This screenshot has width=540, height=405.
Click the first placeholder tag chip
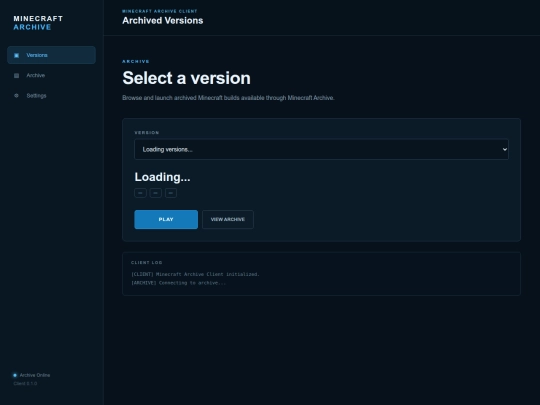(x=140, y=193)
